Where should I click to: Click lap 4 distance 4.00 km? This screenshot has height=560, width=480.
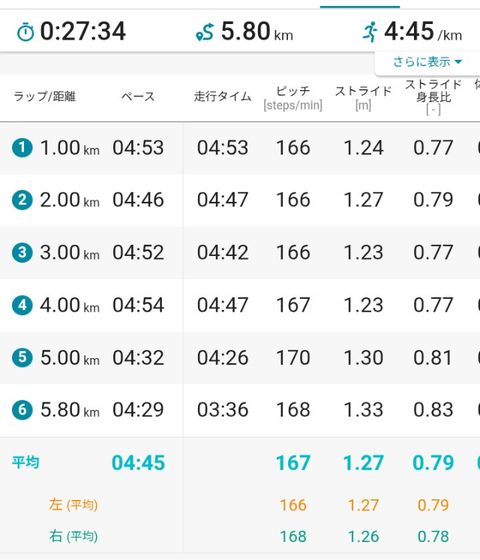[x=70, y=305]
